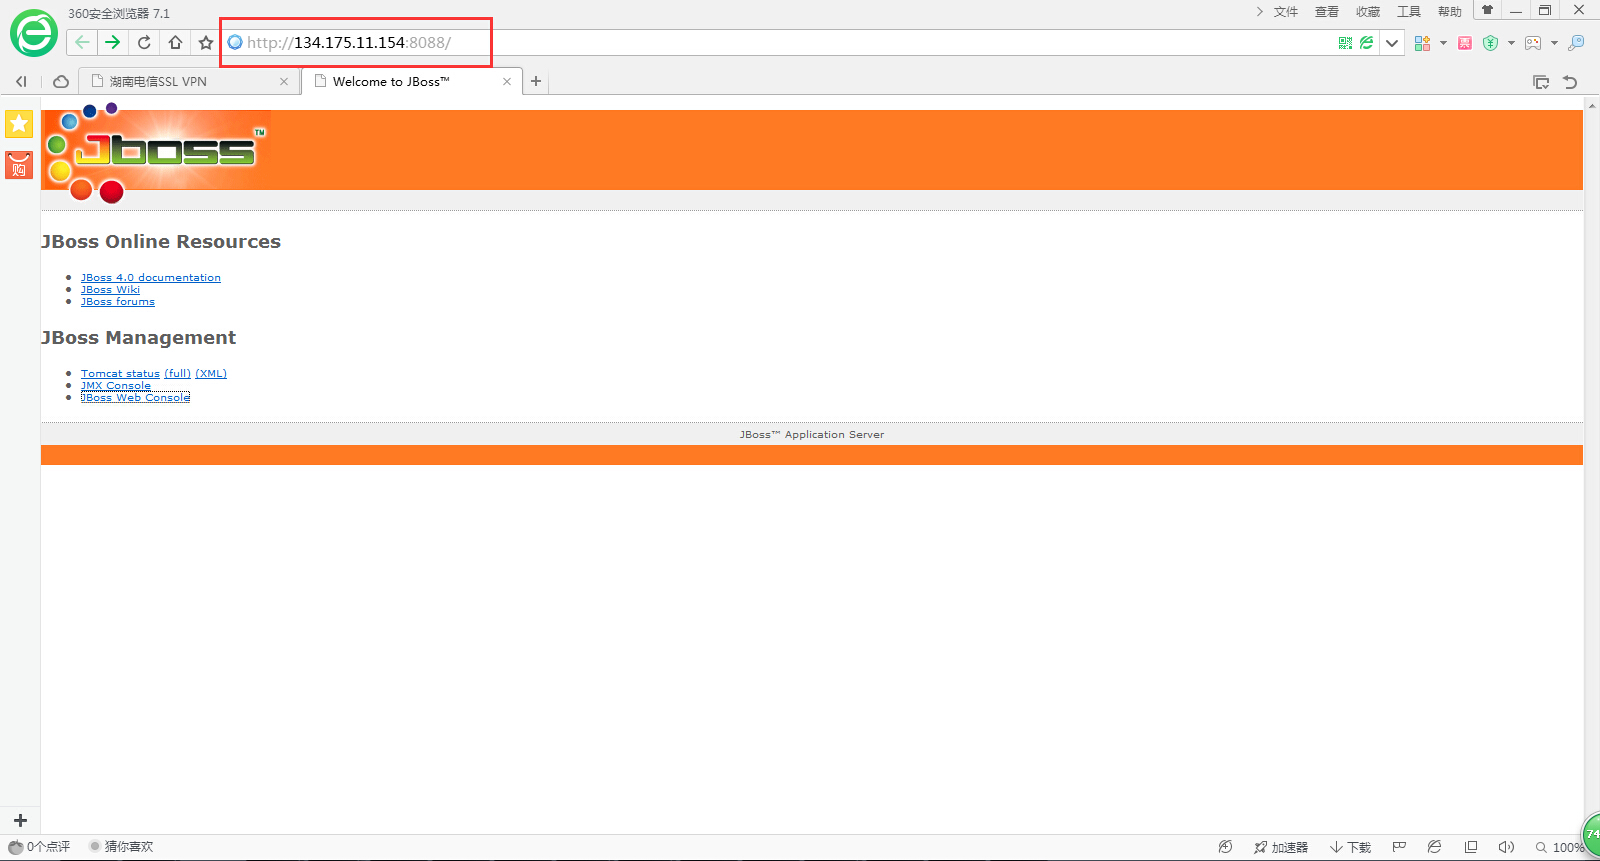Open the (full) Tomcat status link
The image size is (1600, 861).
point(177,374)
